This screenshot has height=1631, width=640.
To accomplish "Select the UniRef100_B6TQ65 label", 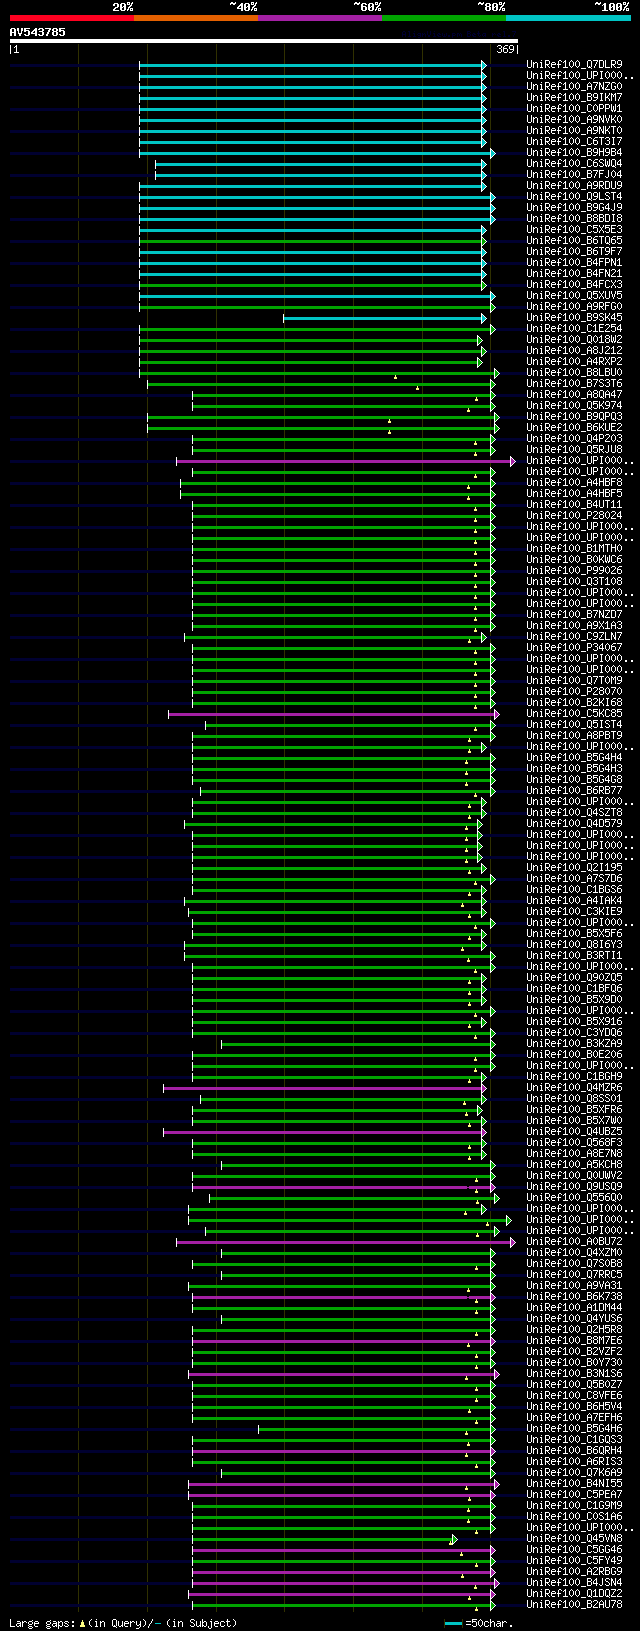I will pos(574,241).
